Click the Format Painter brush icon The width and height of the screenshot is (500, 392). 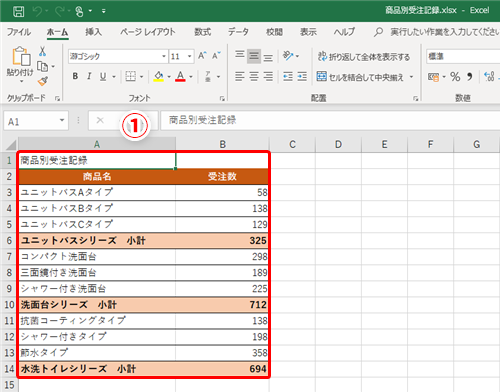click(x=43, y=81)
